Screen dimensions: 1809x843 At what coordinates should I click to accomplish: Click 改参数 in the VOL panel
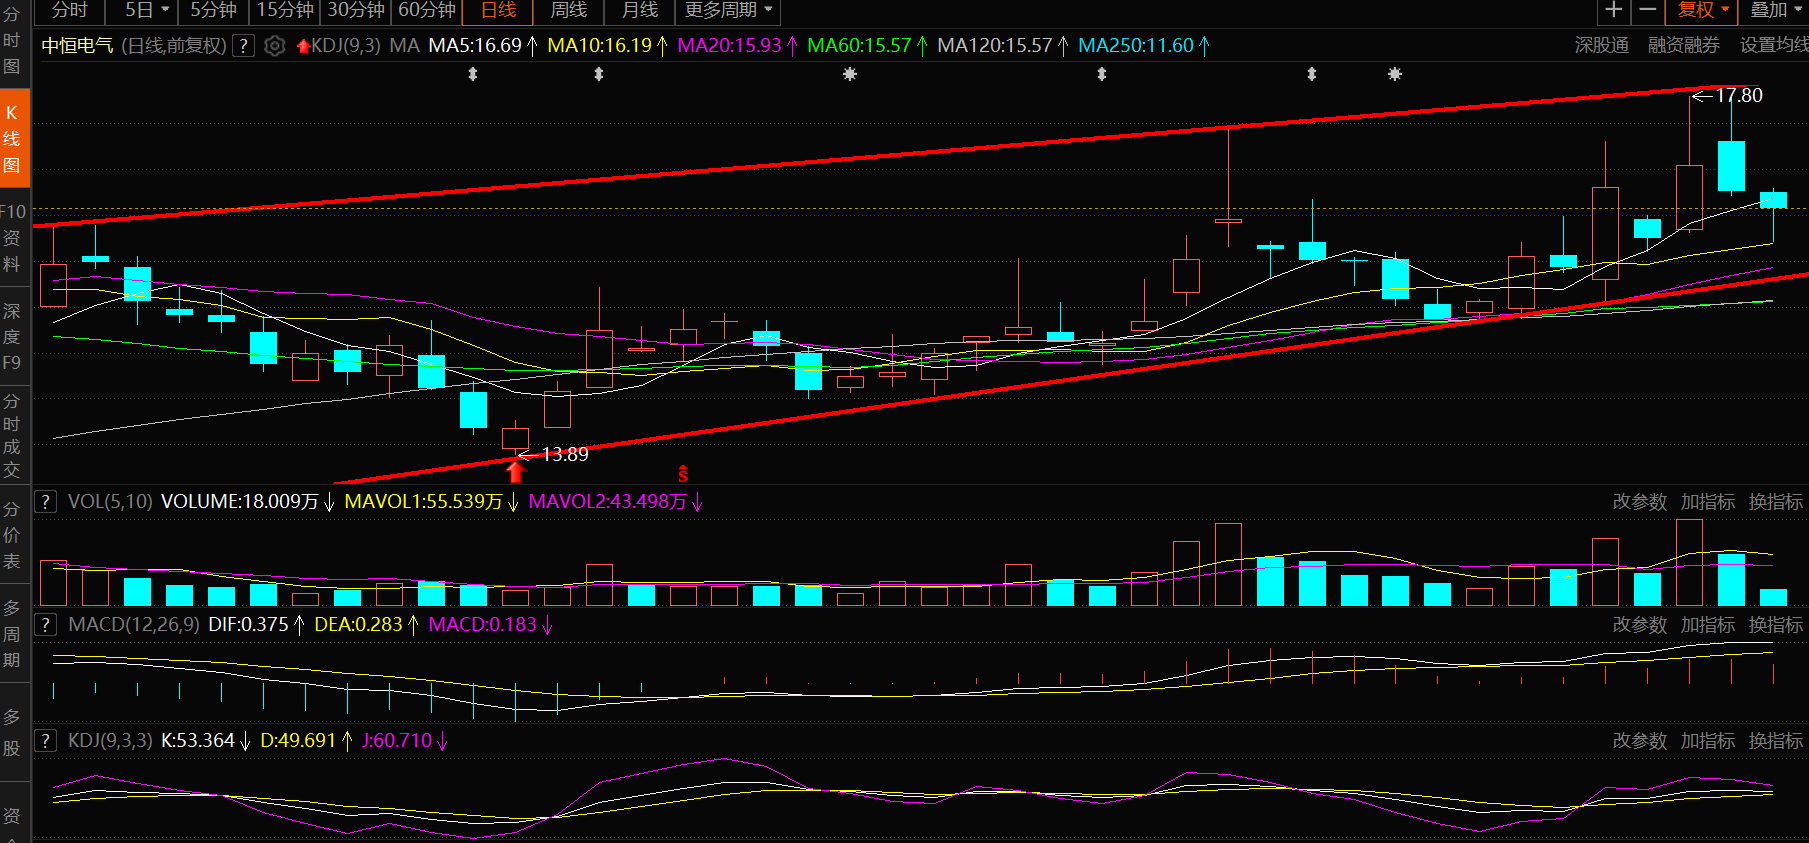point(1640,502)
